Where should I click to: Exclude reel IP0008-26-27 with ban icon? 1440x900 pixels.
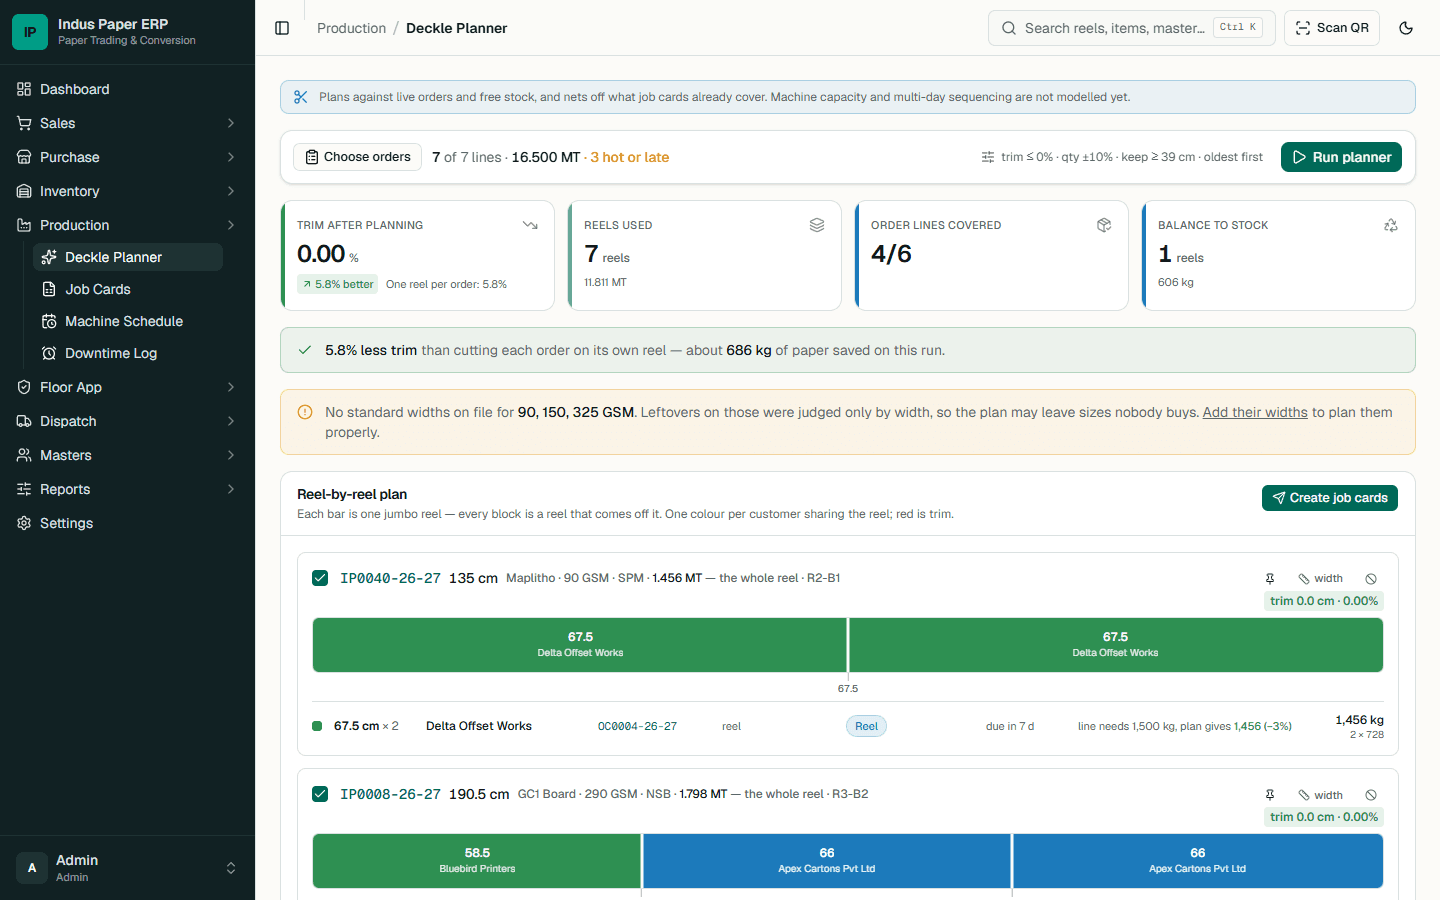pos(1371,795)
